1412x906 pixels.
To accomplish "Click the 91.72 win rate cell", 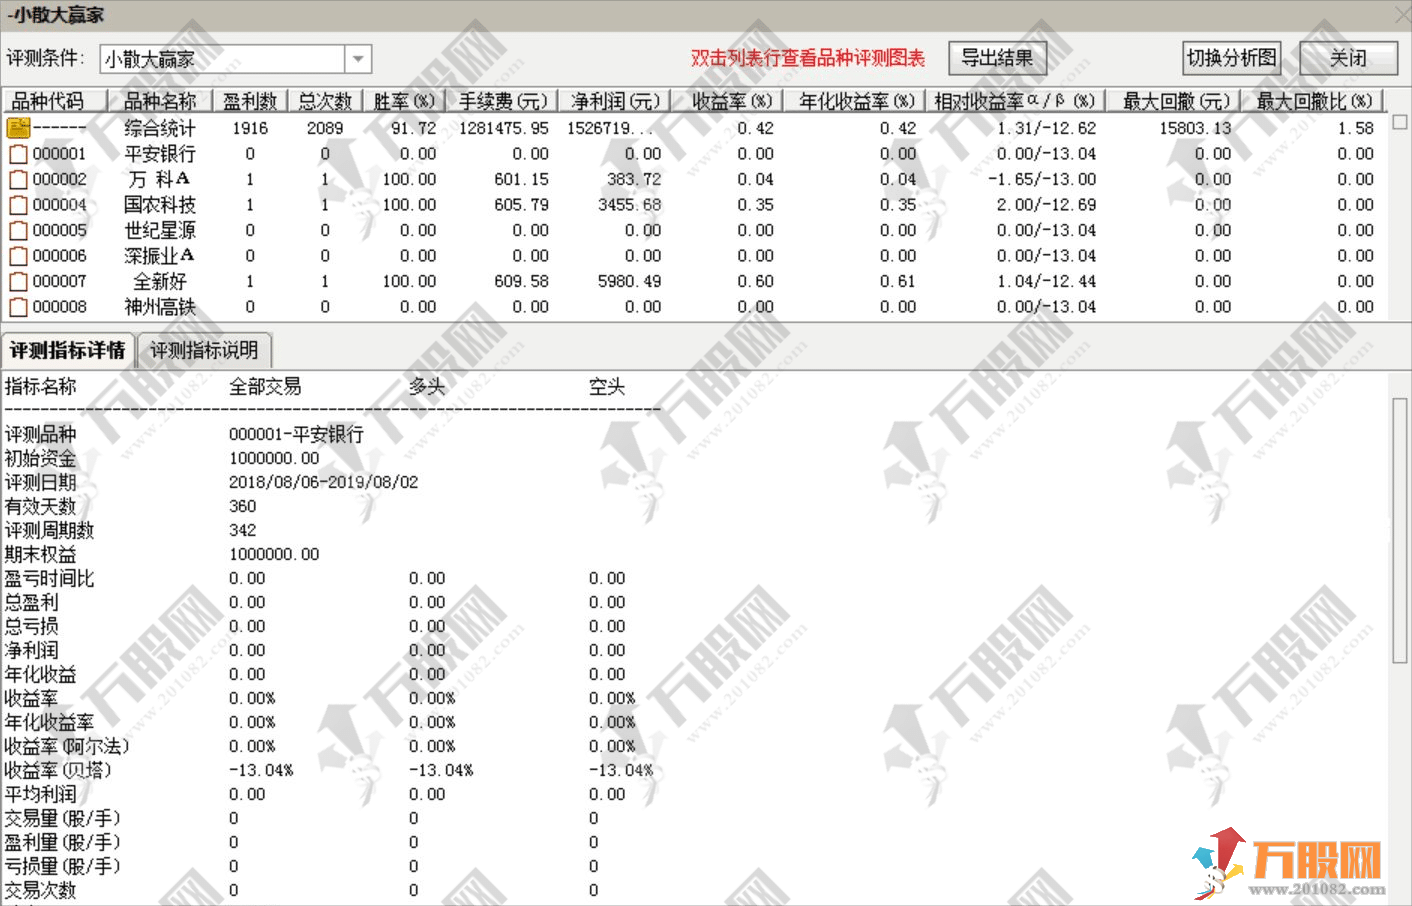I will pos(414,128).
